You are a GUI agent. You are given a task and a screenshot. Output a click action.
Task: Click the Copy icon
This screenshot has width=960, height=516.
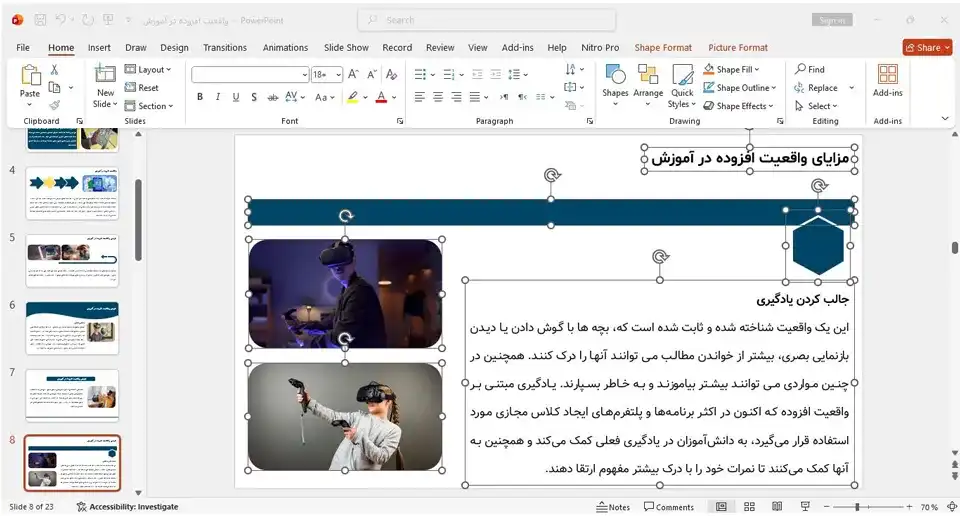tap(54, 88)
